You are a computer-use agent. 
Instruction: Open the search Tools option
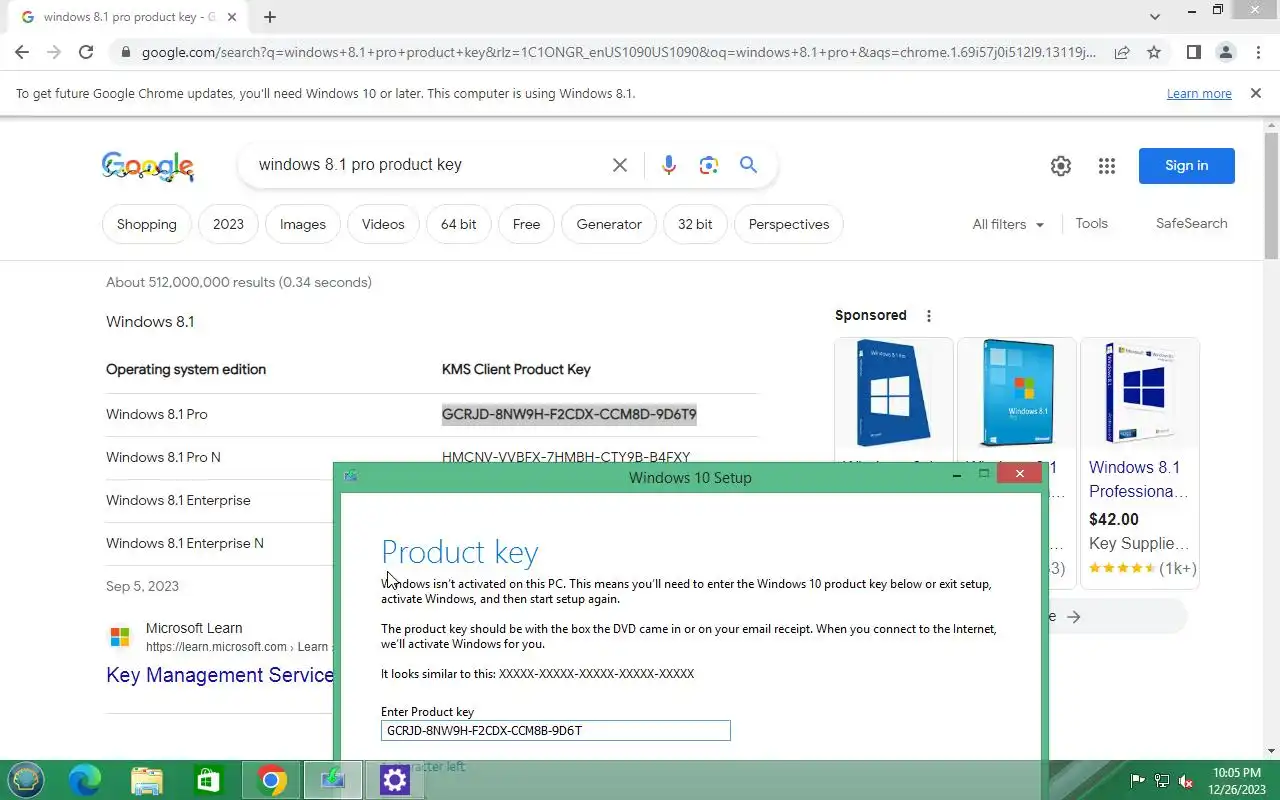tap(1091, 223)
